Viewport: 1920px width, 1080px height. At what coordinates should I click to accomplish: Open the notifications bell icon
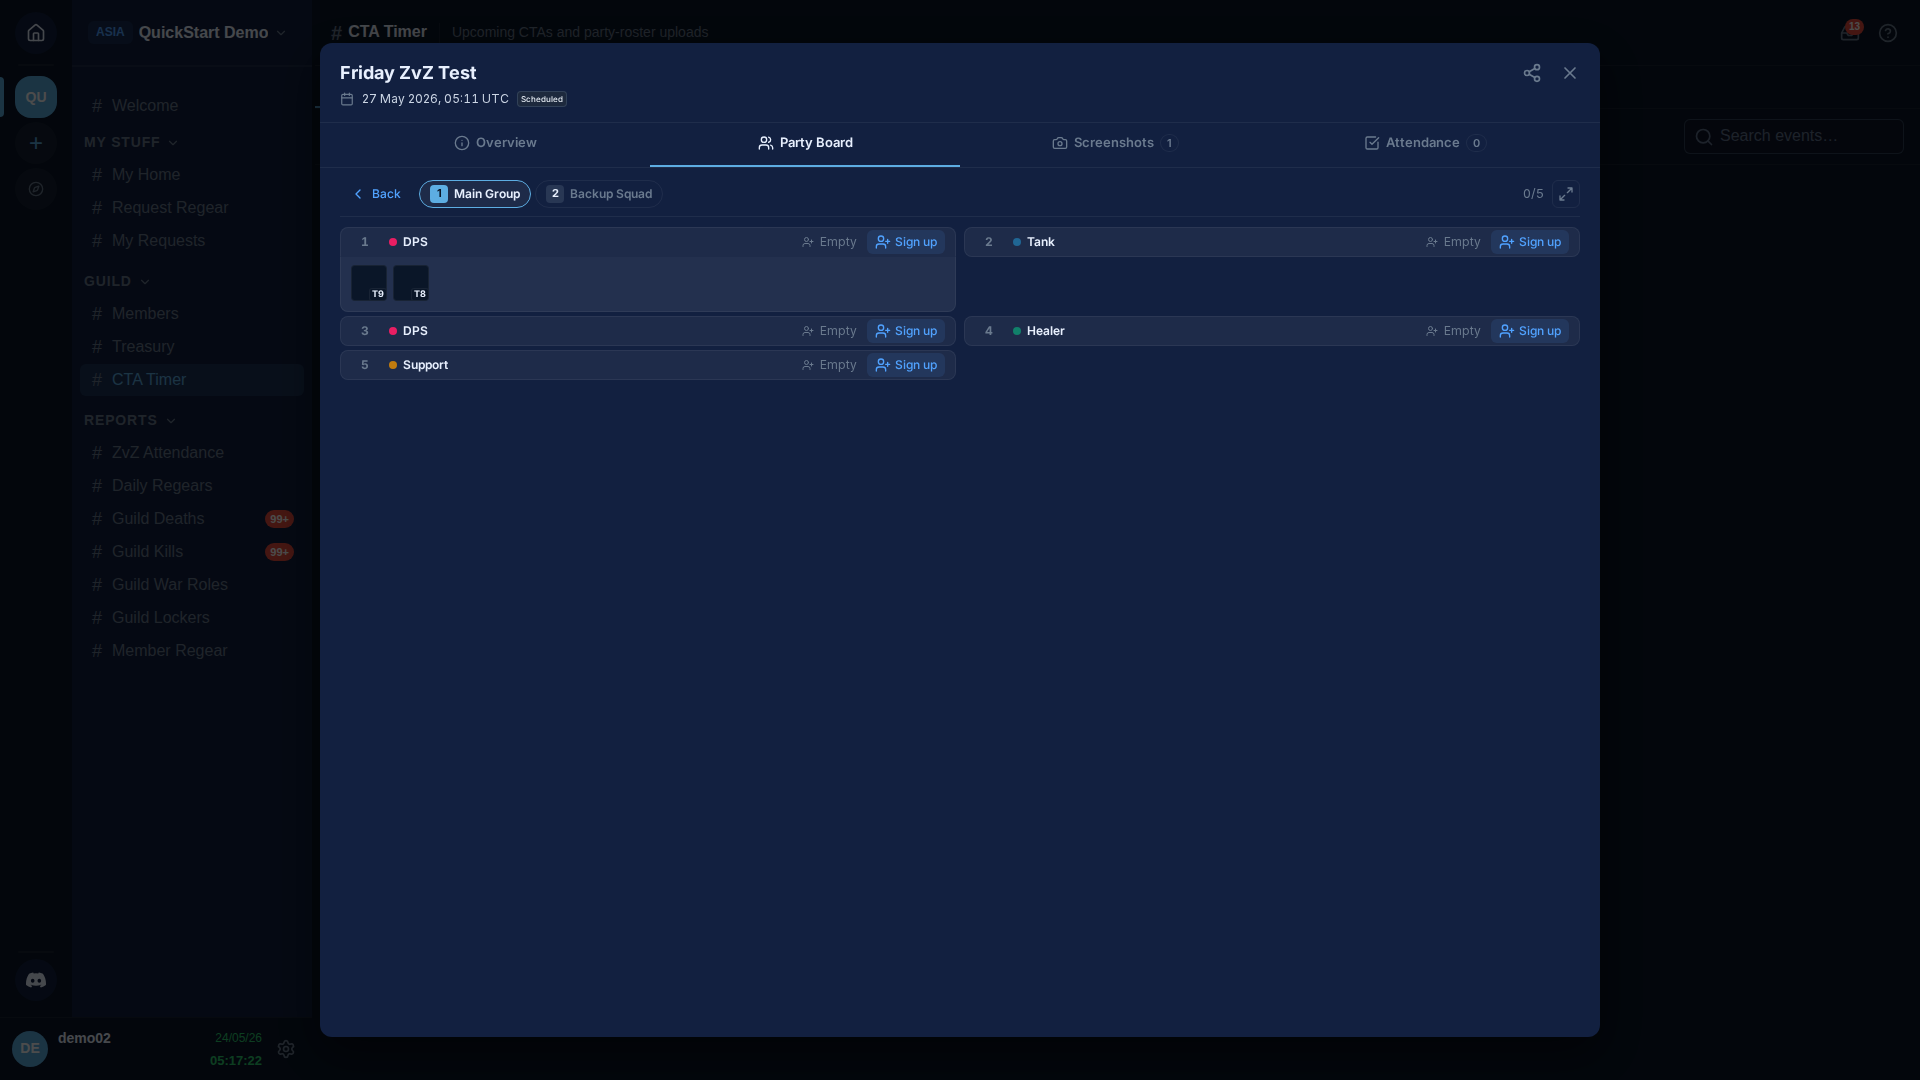(x=1849, y=32)
